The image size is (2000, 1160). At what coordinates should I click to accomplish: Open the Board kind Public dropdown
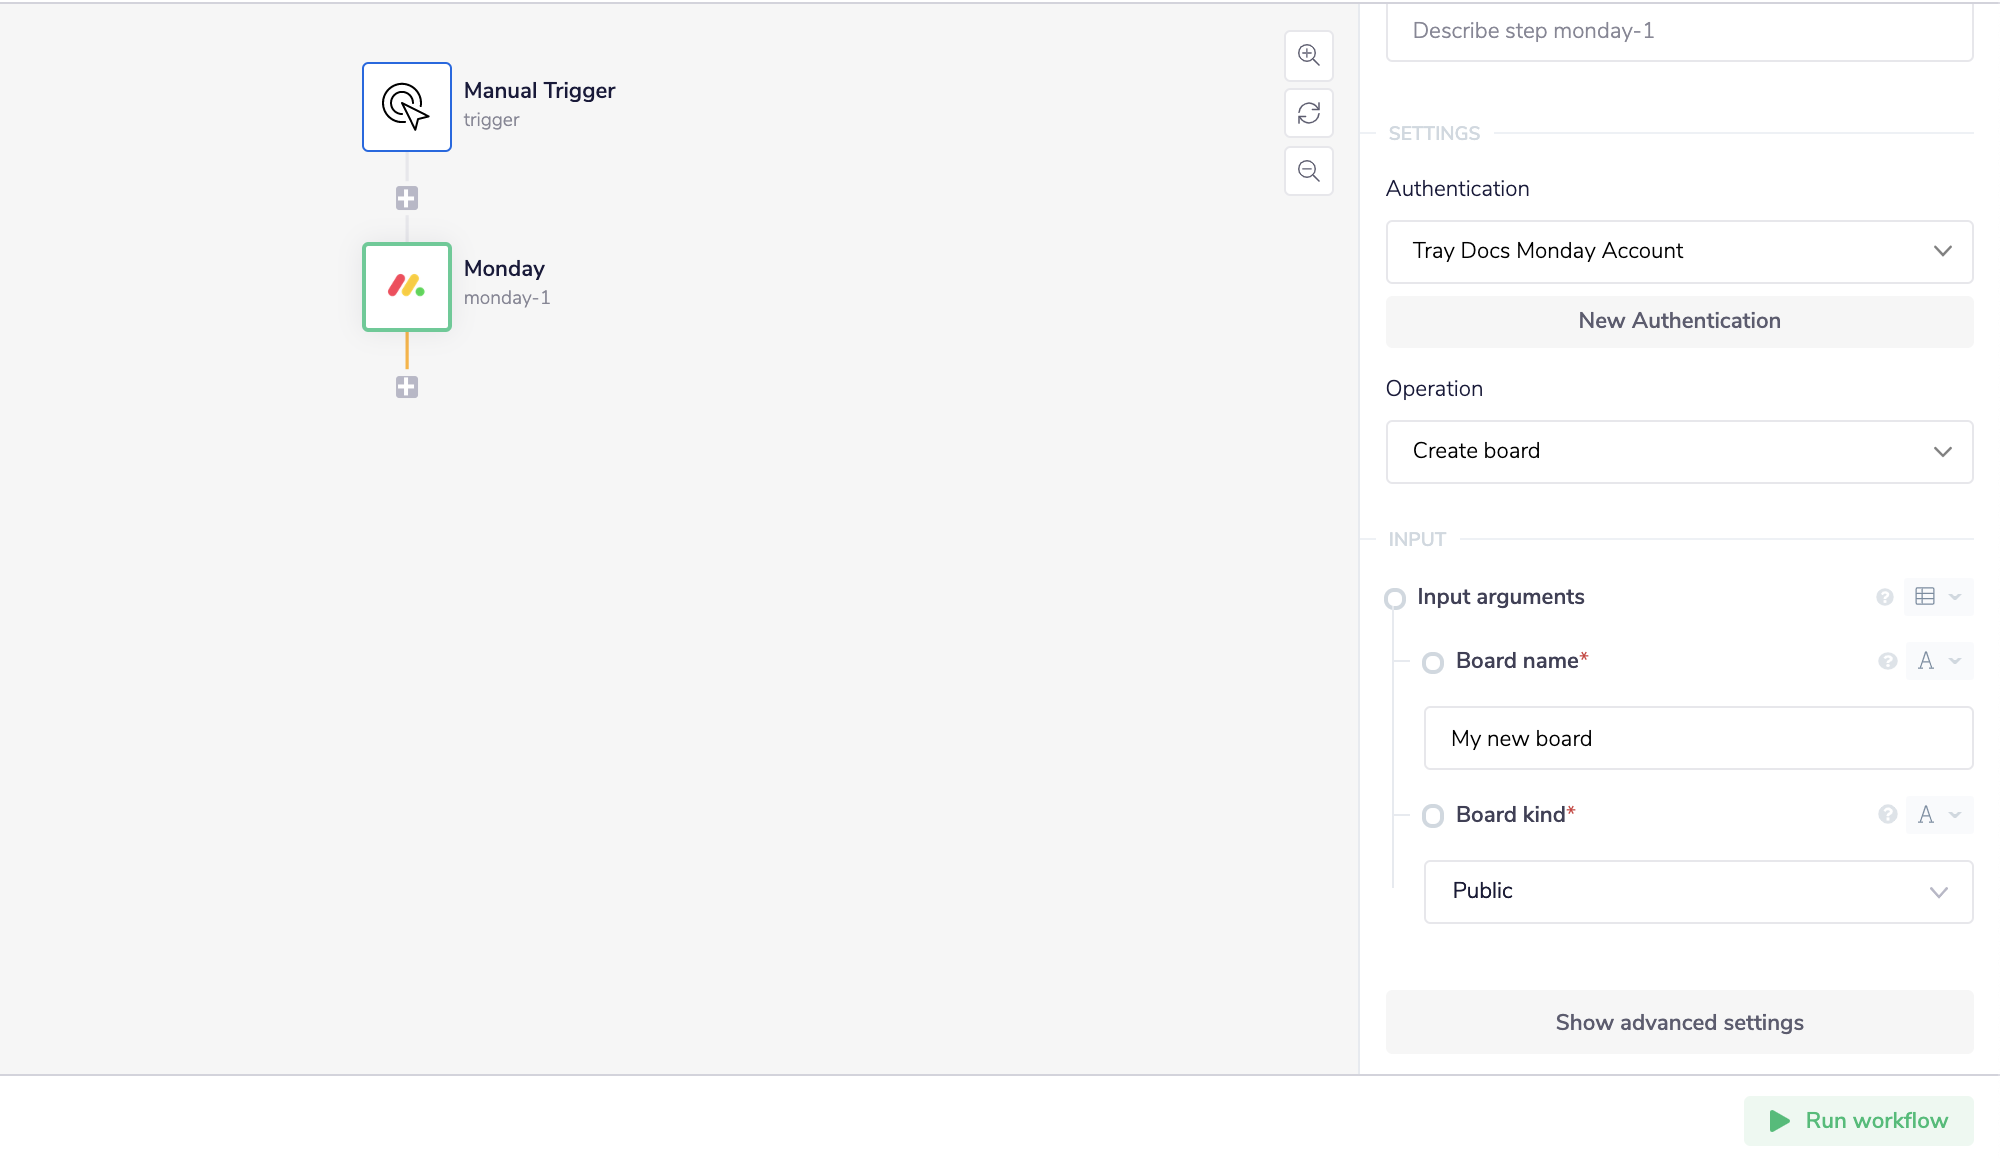pyautogui.click(x=1697, y=891)
